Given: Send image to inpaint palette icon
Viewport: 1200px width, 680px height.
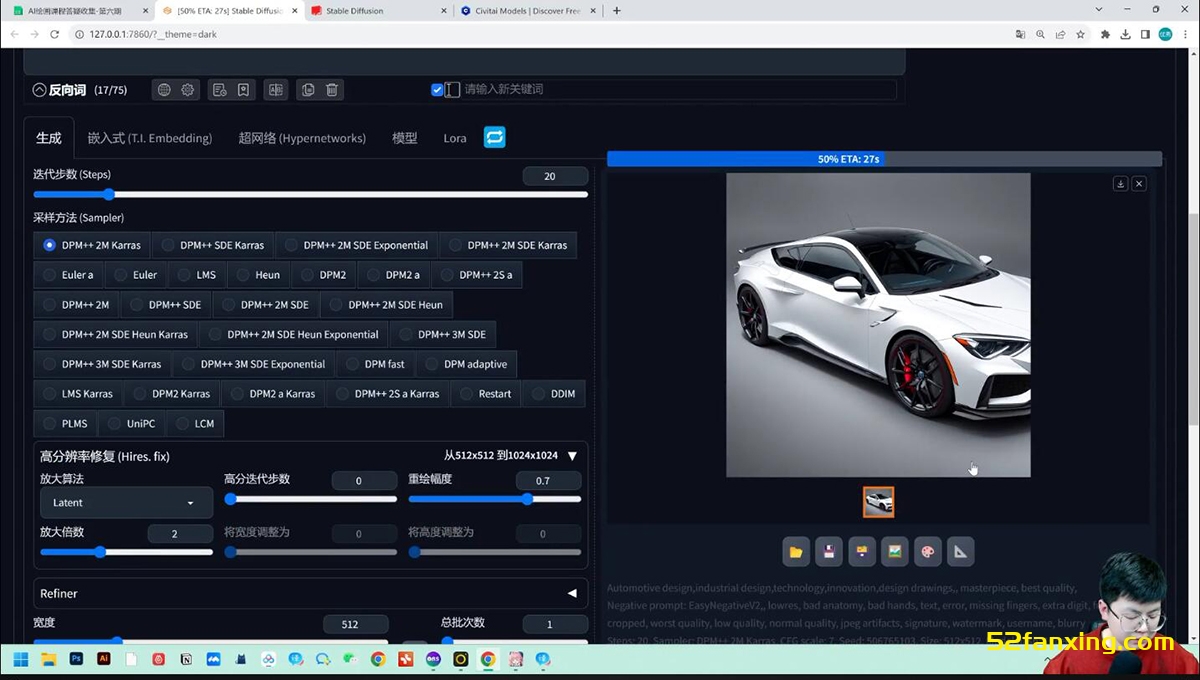Looking at the screenshot, I should (x=927, y=551).
